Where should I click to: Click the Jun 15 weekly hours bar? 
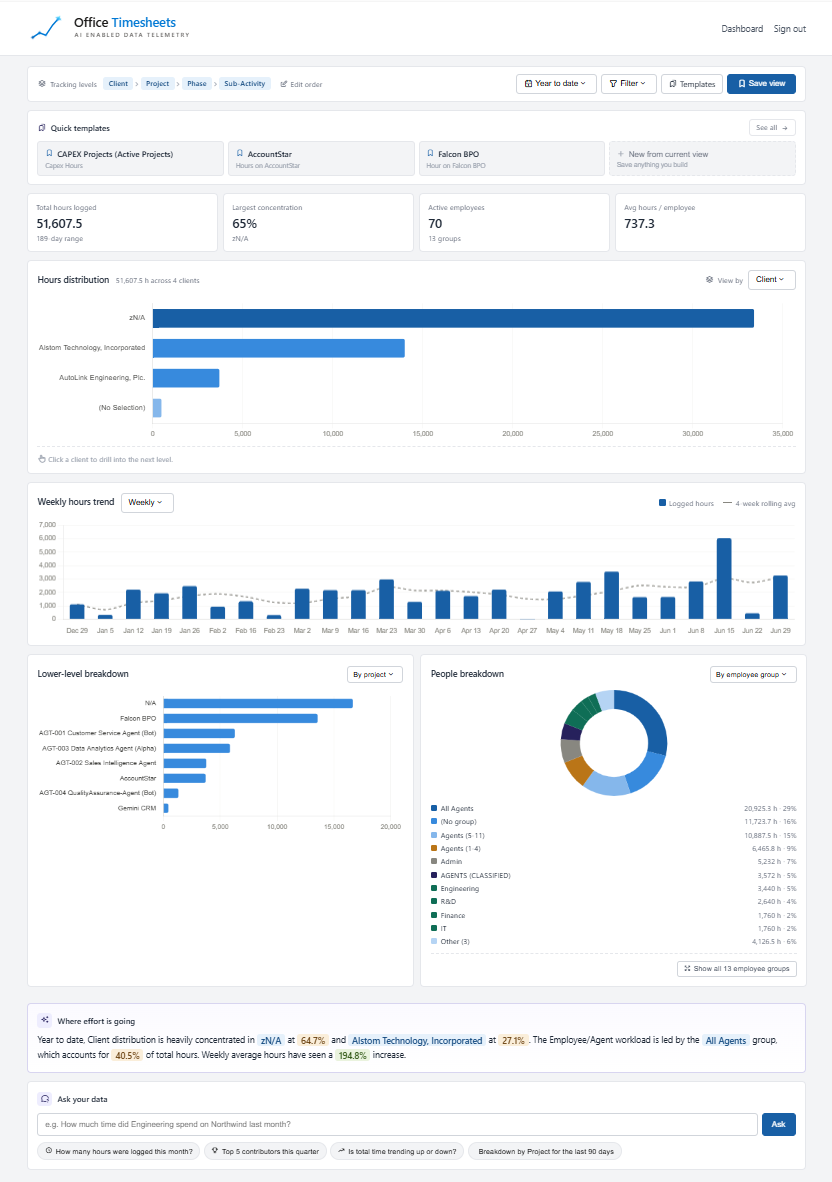[723, 578]
